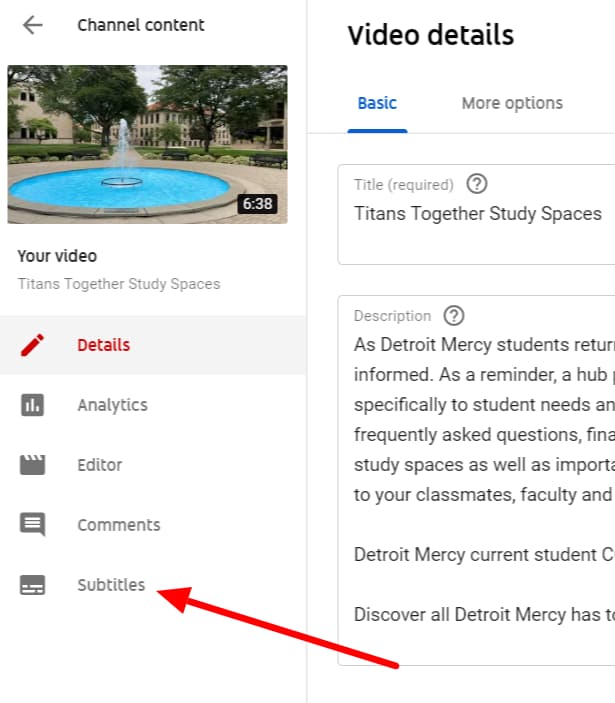Click the Title (required) label

pyautogui.click(x=404, y=184)
